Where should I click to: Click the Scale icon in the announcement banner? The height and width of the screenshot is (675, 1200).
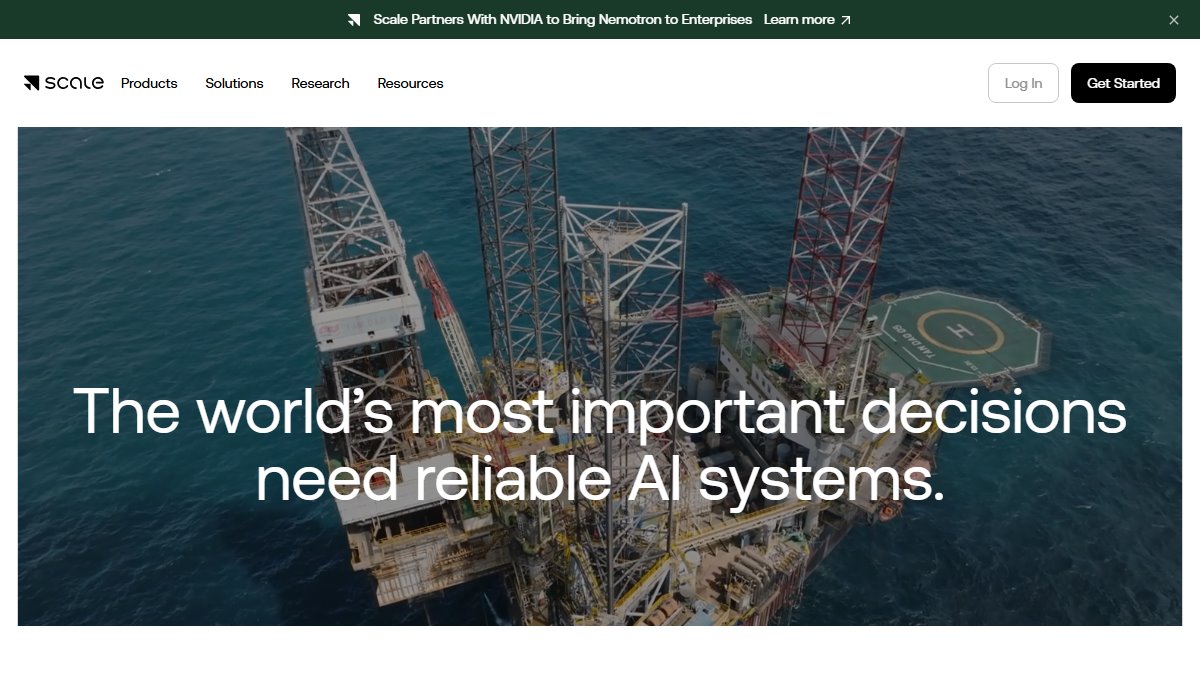click(x=354, y=20)
